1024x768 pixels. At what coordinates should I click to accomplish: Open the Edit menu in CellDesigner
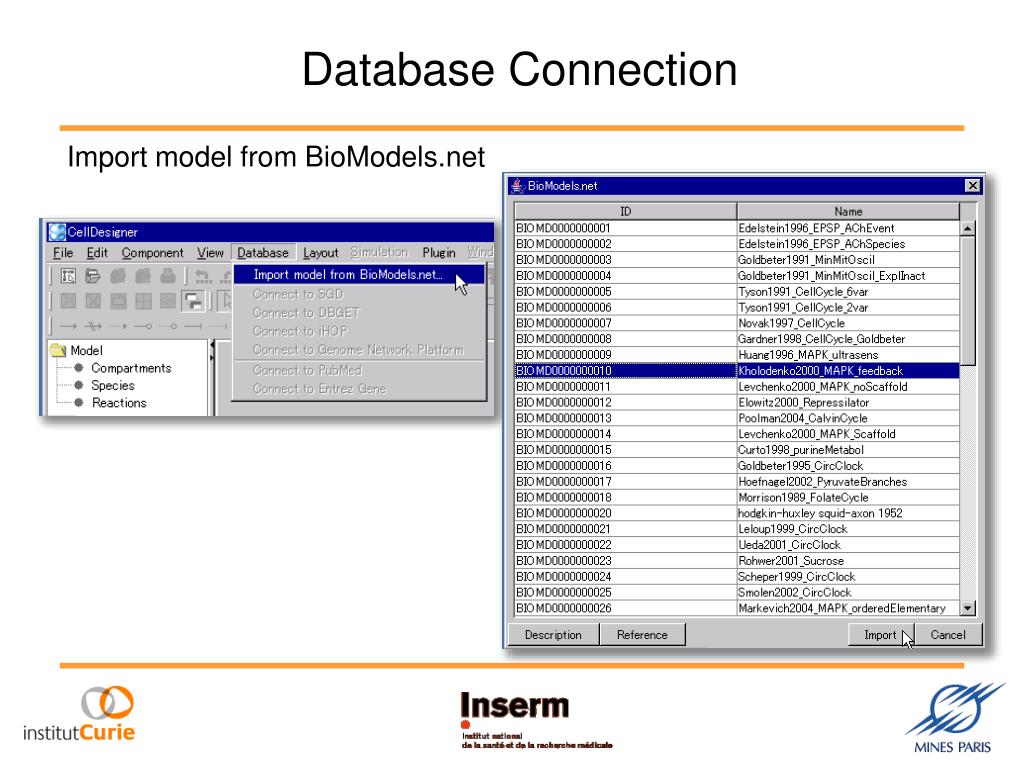(x=97, y=253)
